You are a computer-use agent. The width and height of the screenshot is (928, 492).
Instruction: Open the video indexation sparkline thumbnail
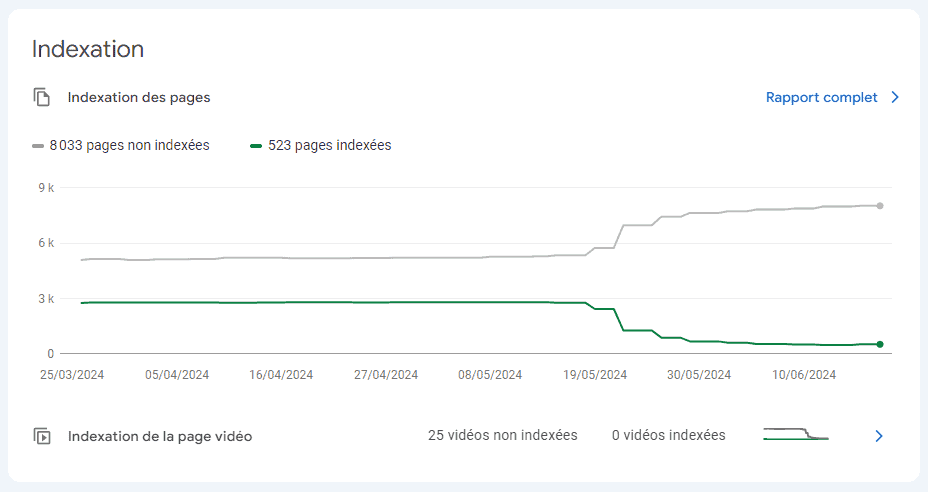pyautogui.click(x=796, y=434)
